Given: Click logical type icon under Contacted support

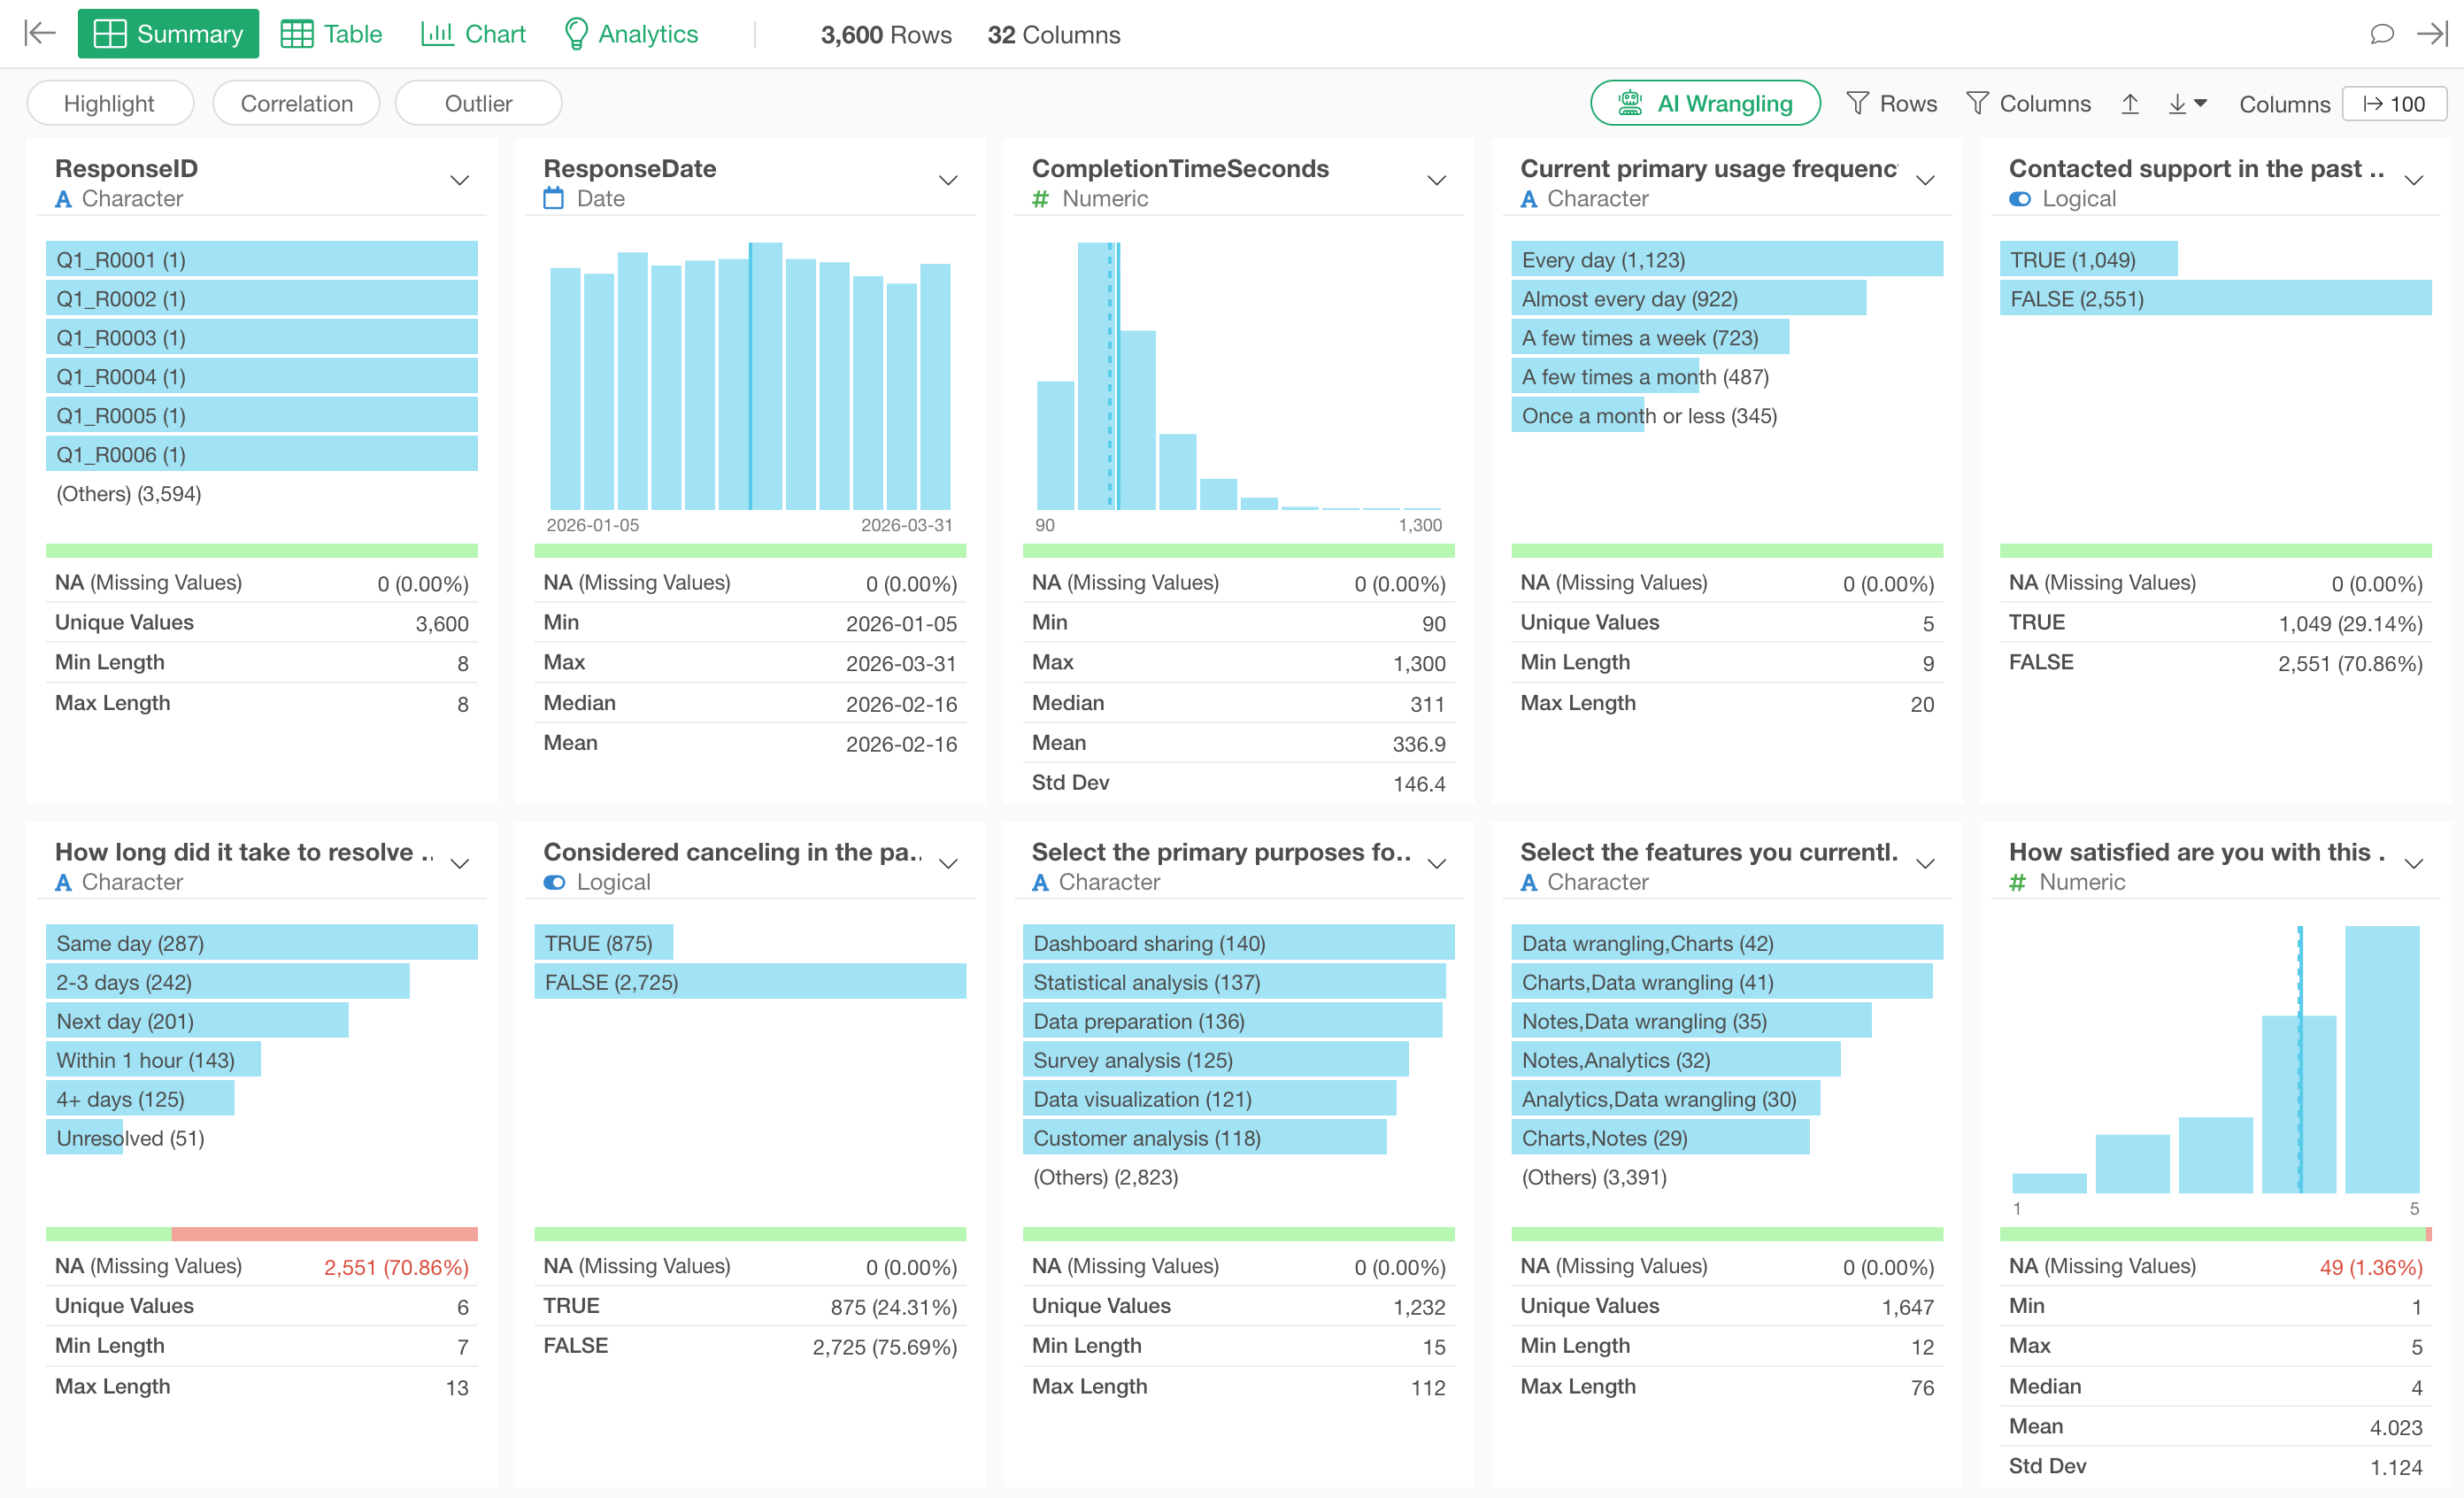Looking at the screenshot, I should click(2019, 199).
